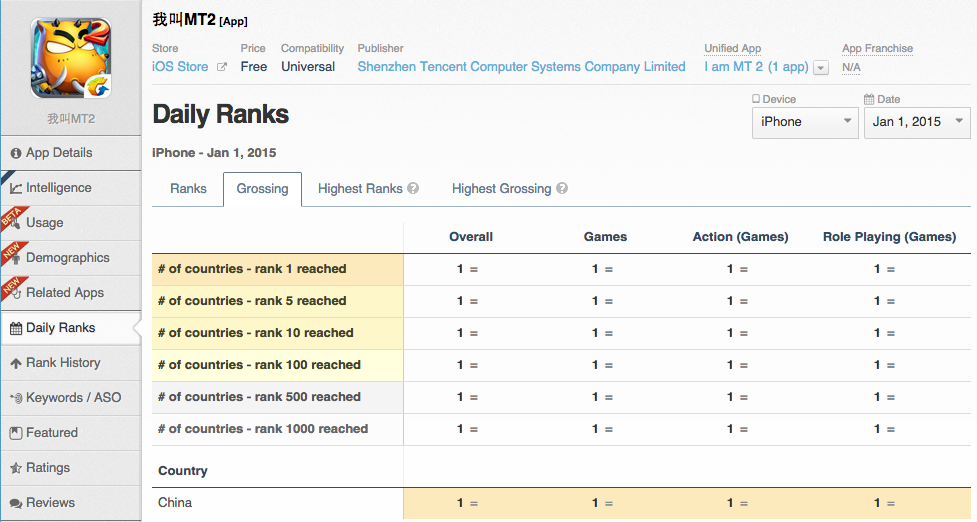This screenshot has height=522, width=977.
Task: Click the Overall column header
Action: [471, 237]
